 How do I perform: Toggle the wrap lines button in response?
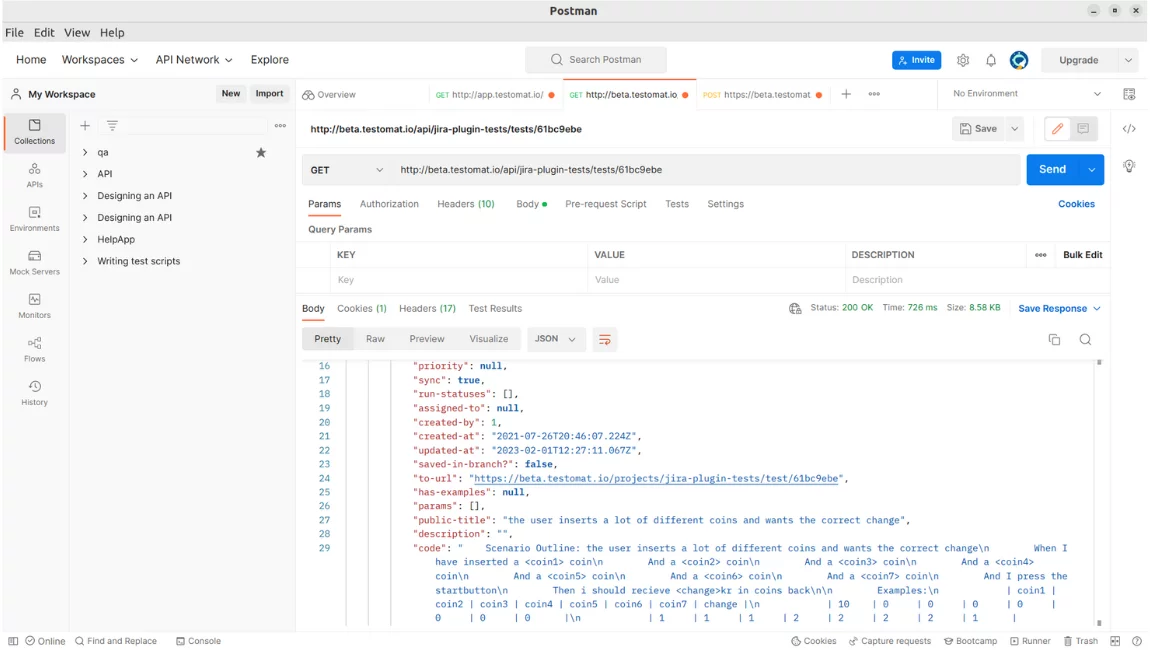coord(604,339)
